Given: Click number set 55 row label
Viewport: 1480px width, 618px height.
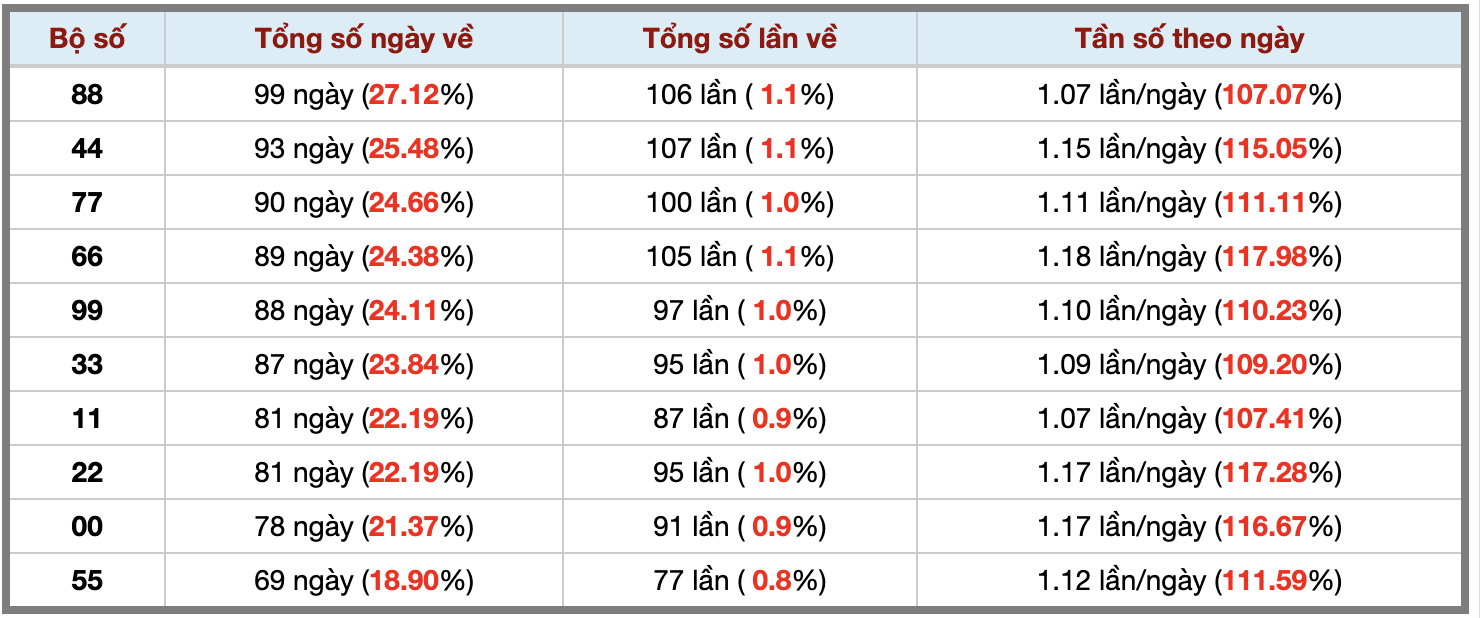Looking at the screenshot, I should click(87, 581).
